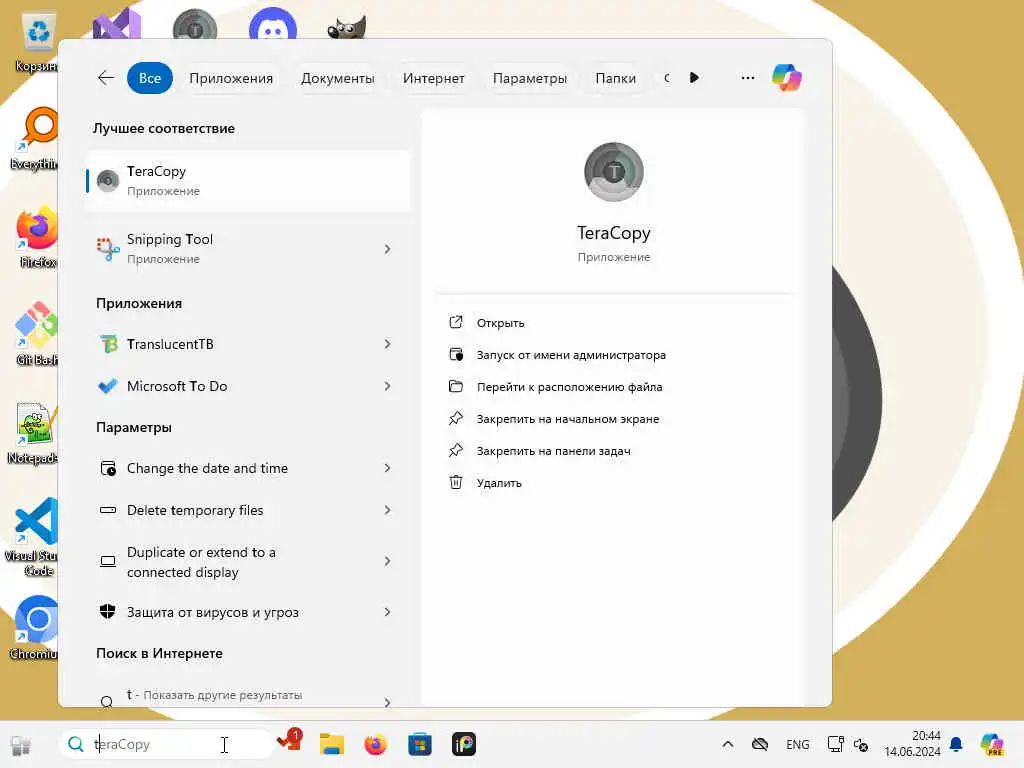
Task: Select the Git Bash desktop shortcut
Action: 37,334
